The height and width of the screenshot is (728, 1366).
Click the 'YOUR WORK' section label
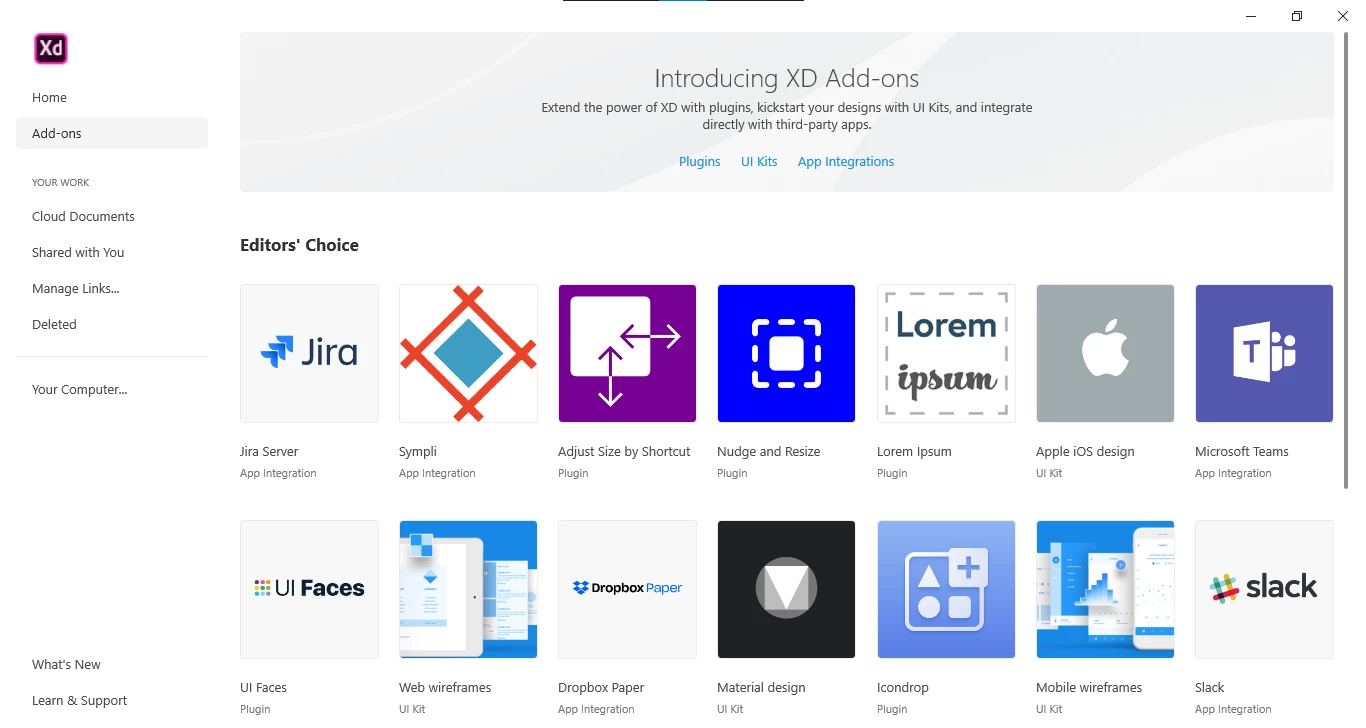pyautogui.click(x=60, y=183)
